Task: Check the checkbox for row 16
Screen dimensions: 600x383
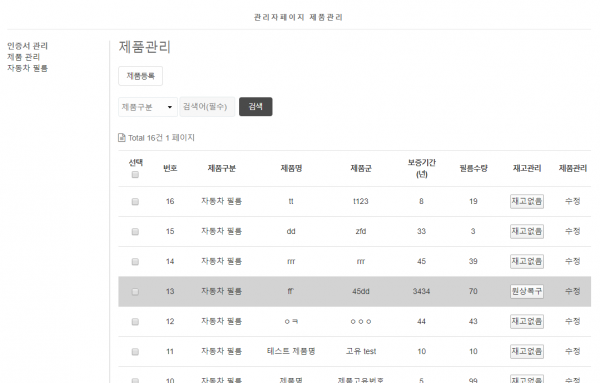Action: click(135, 202)
